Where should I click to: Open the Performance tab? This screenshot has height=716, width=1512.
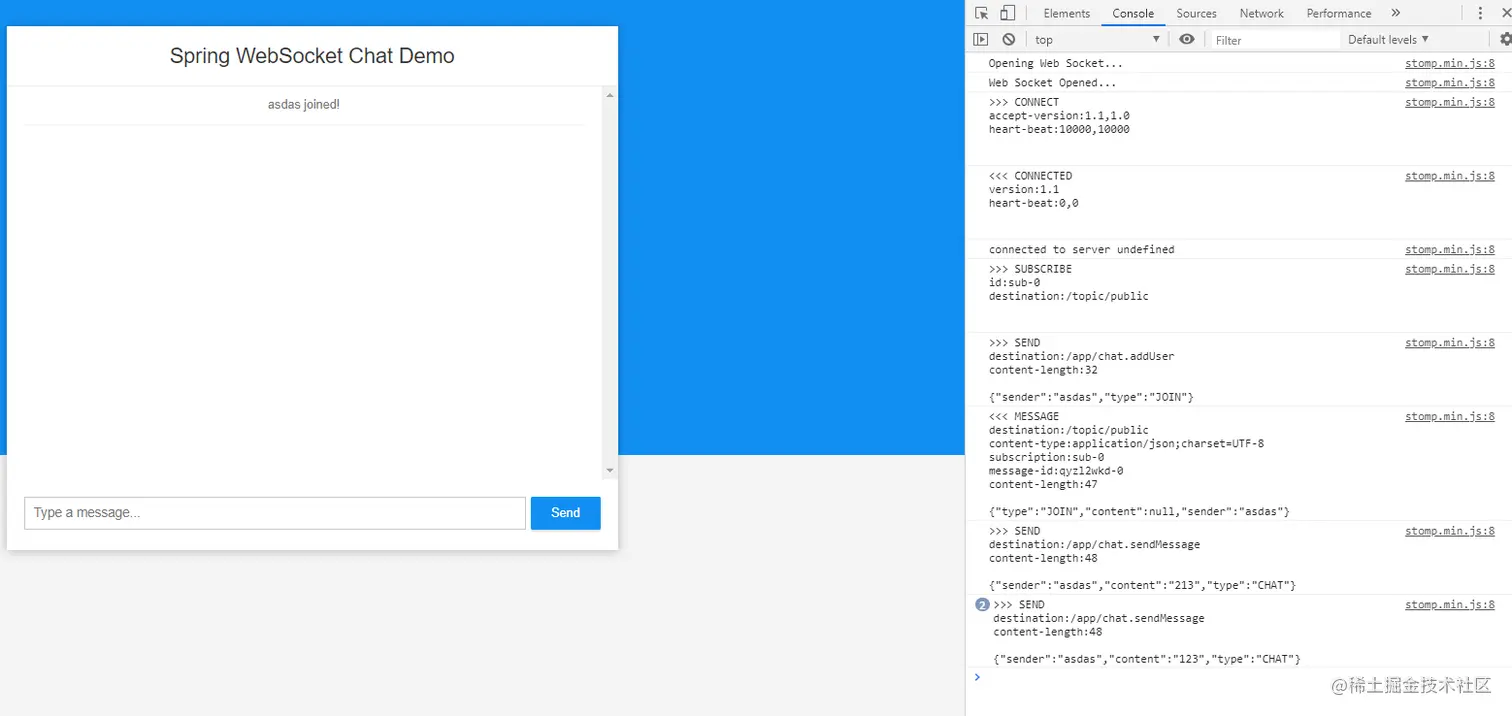click(1338, 13)
